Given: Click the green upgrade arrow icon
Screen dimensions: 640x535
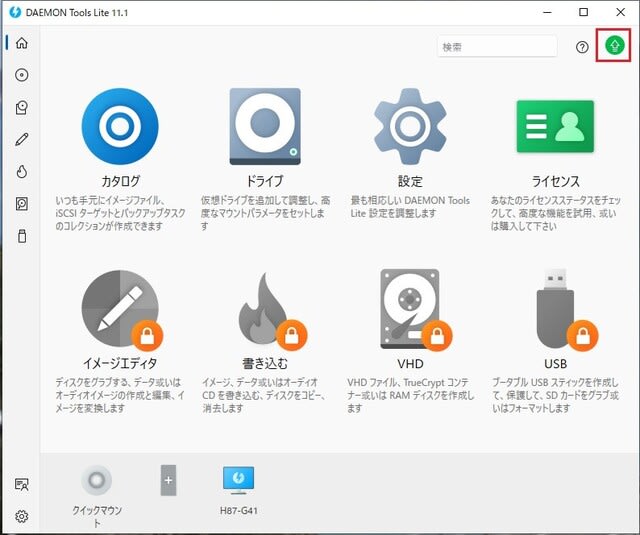Looking at the screenshot, I should point(615,45).
